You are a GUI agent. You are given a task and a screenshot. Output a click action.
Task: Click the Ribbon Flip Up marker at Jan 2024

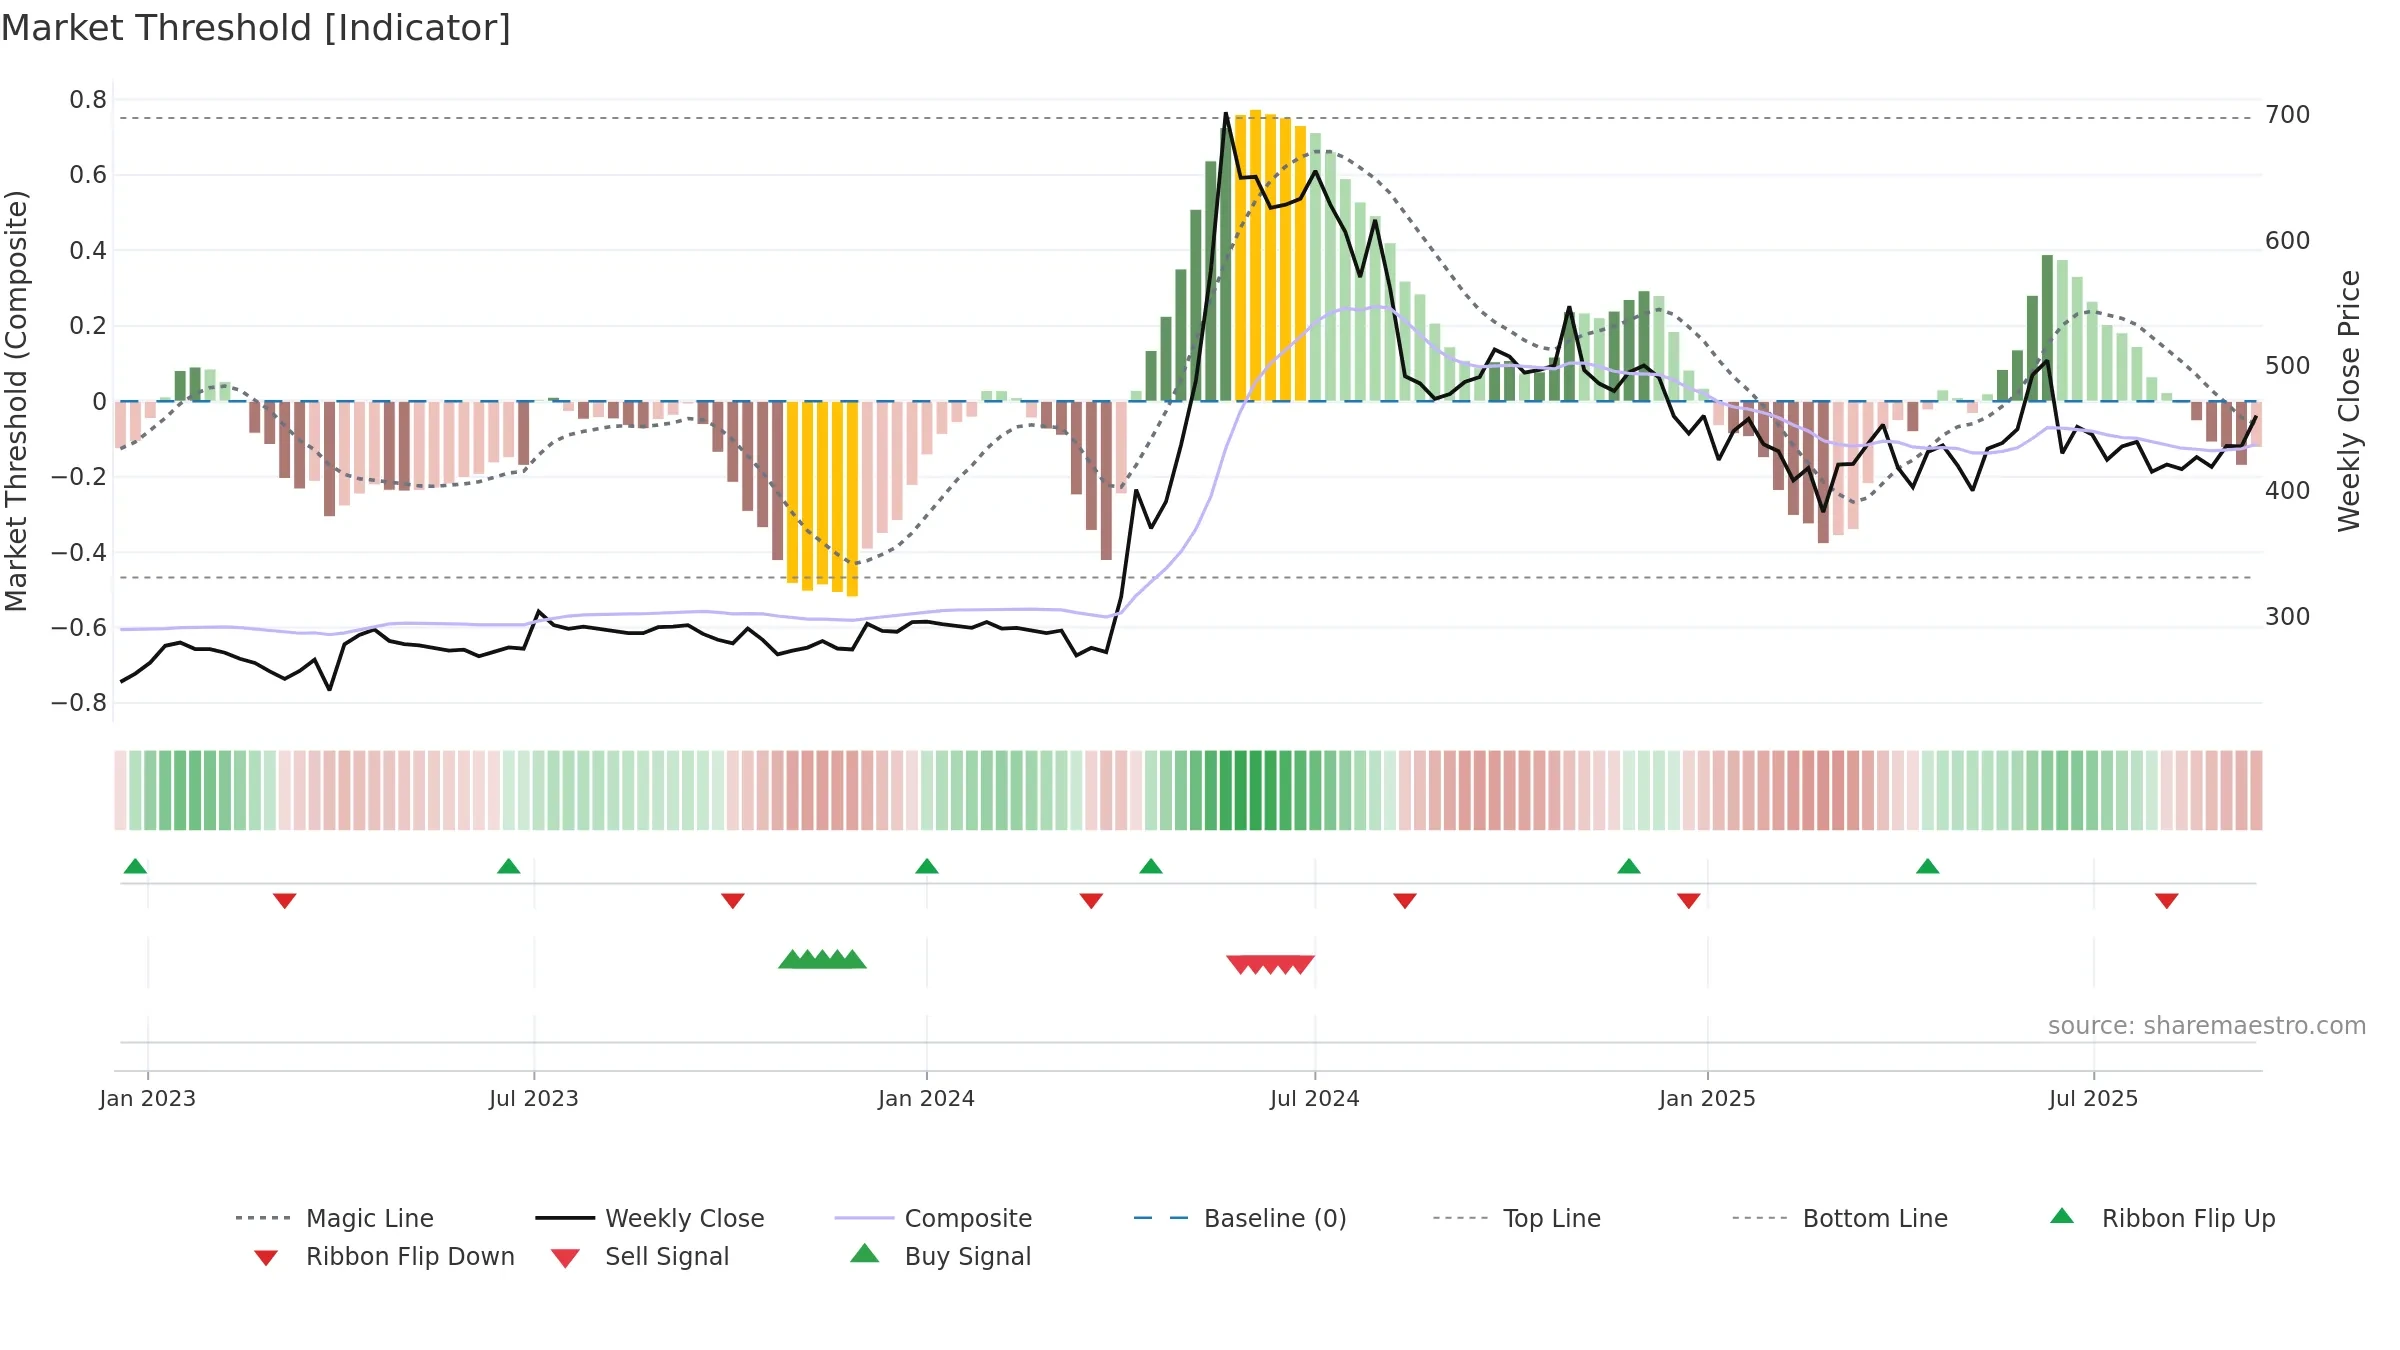pos(927,866)
